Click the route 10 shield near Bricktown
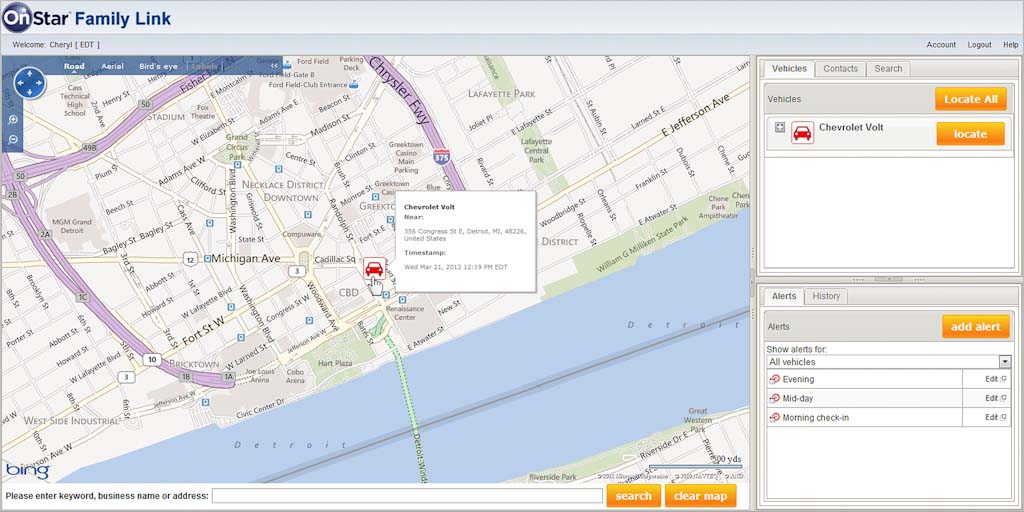Screen dimensions: 1024x512 coord(152,359)
